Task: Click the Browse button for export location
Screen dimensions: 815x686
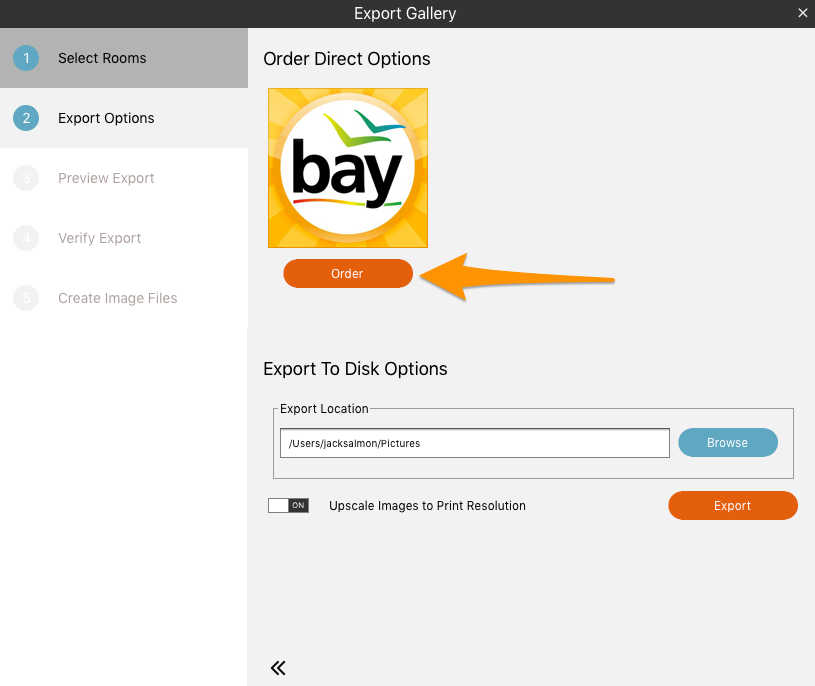Action: (x=728, y=443)
